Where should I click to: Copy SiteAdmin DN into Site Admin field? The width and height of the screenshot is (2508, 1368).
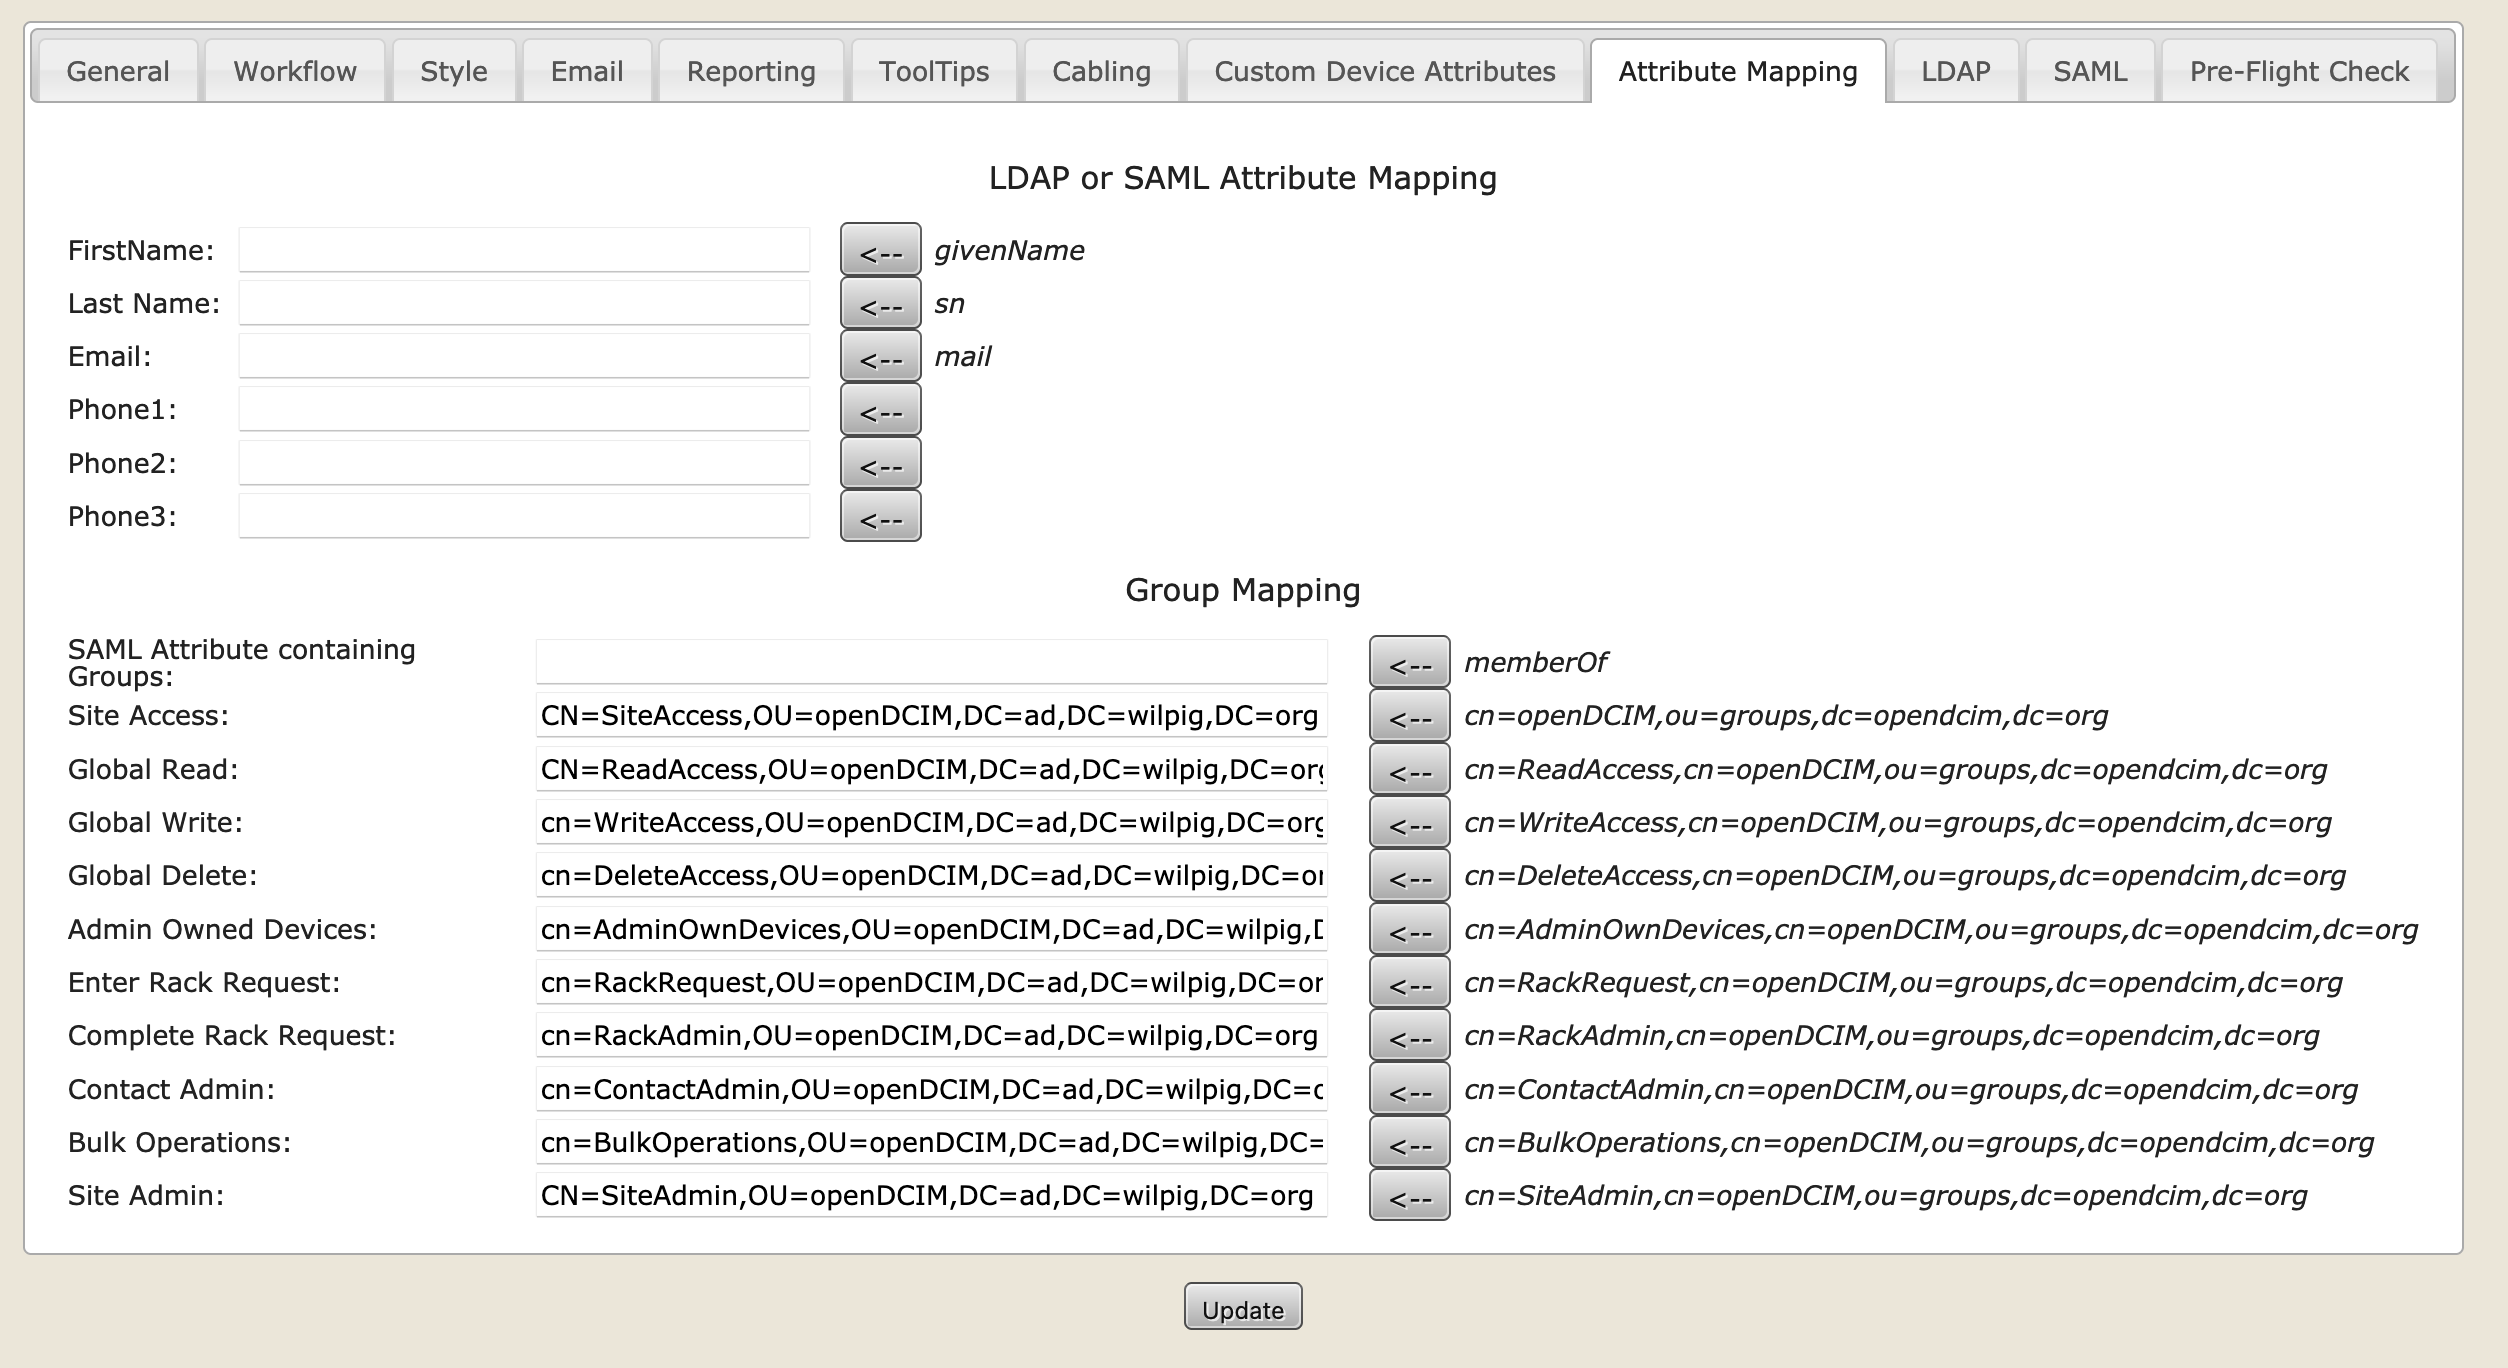point(1410,1196)
